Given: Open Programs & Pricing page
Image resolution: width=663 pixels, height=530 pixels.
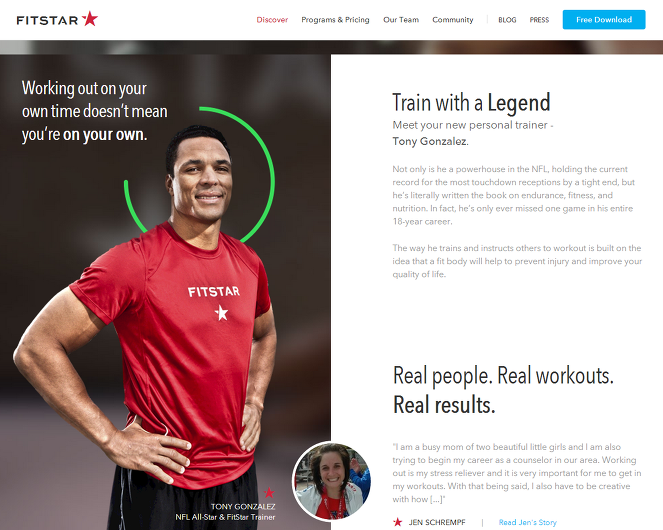Looking at the screenshot, I should click(x=335, y=20).
